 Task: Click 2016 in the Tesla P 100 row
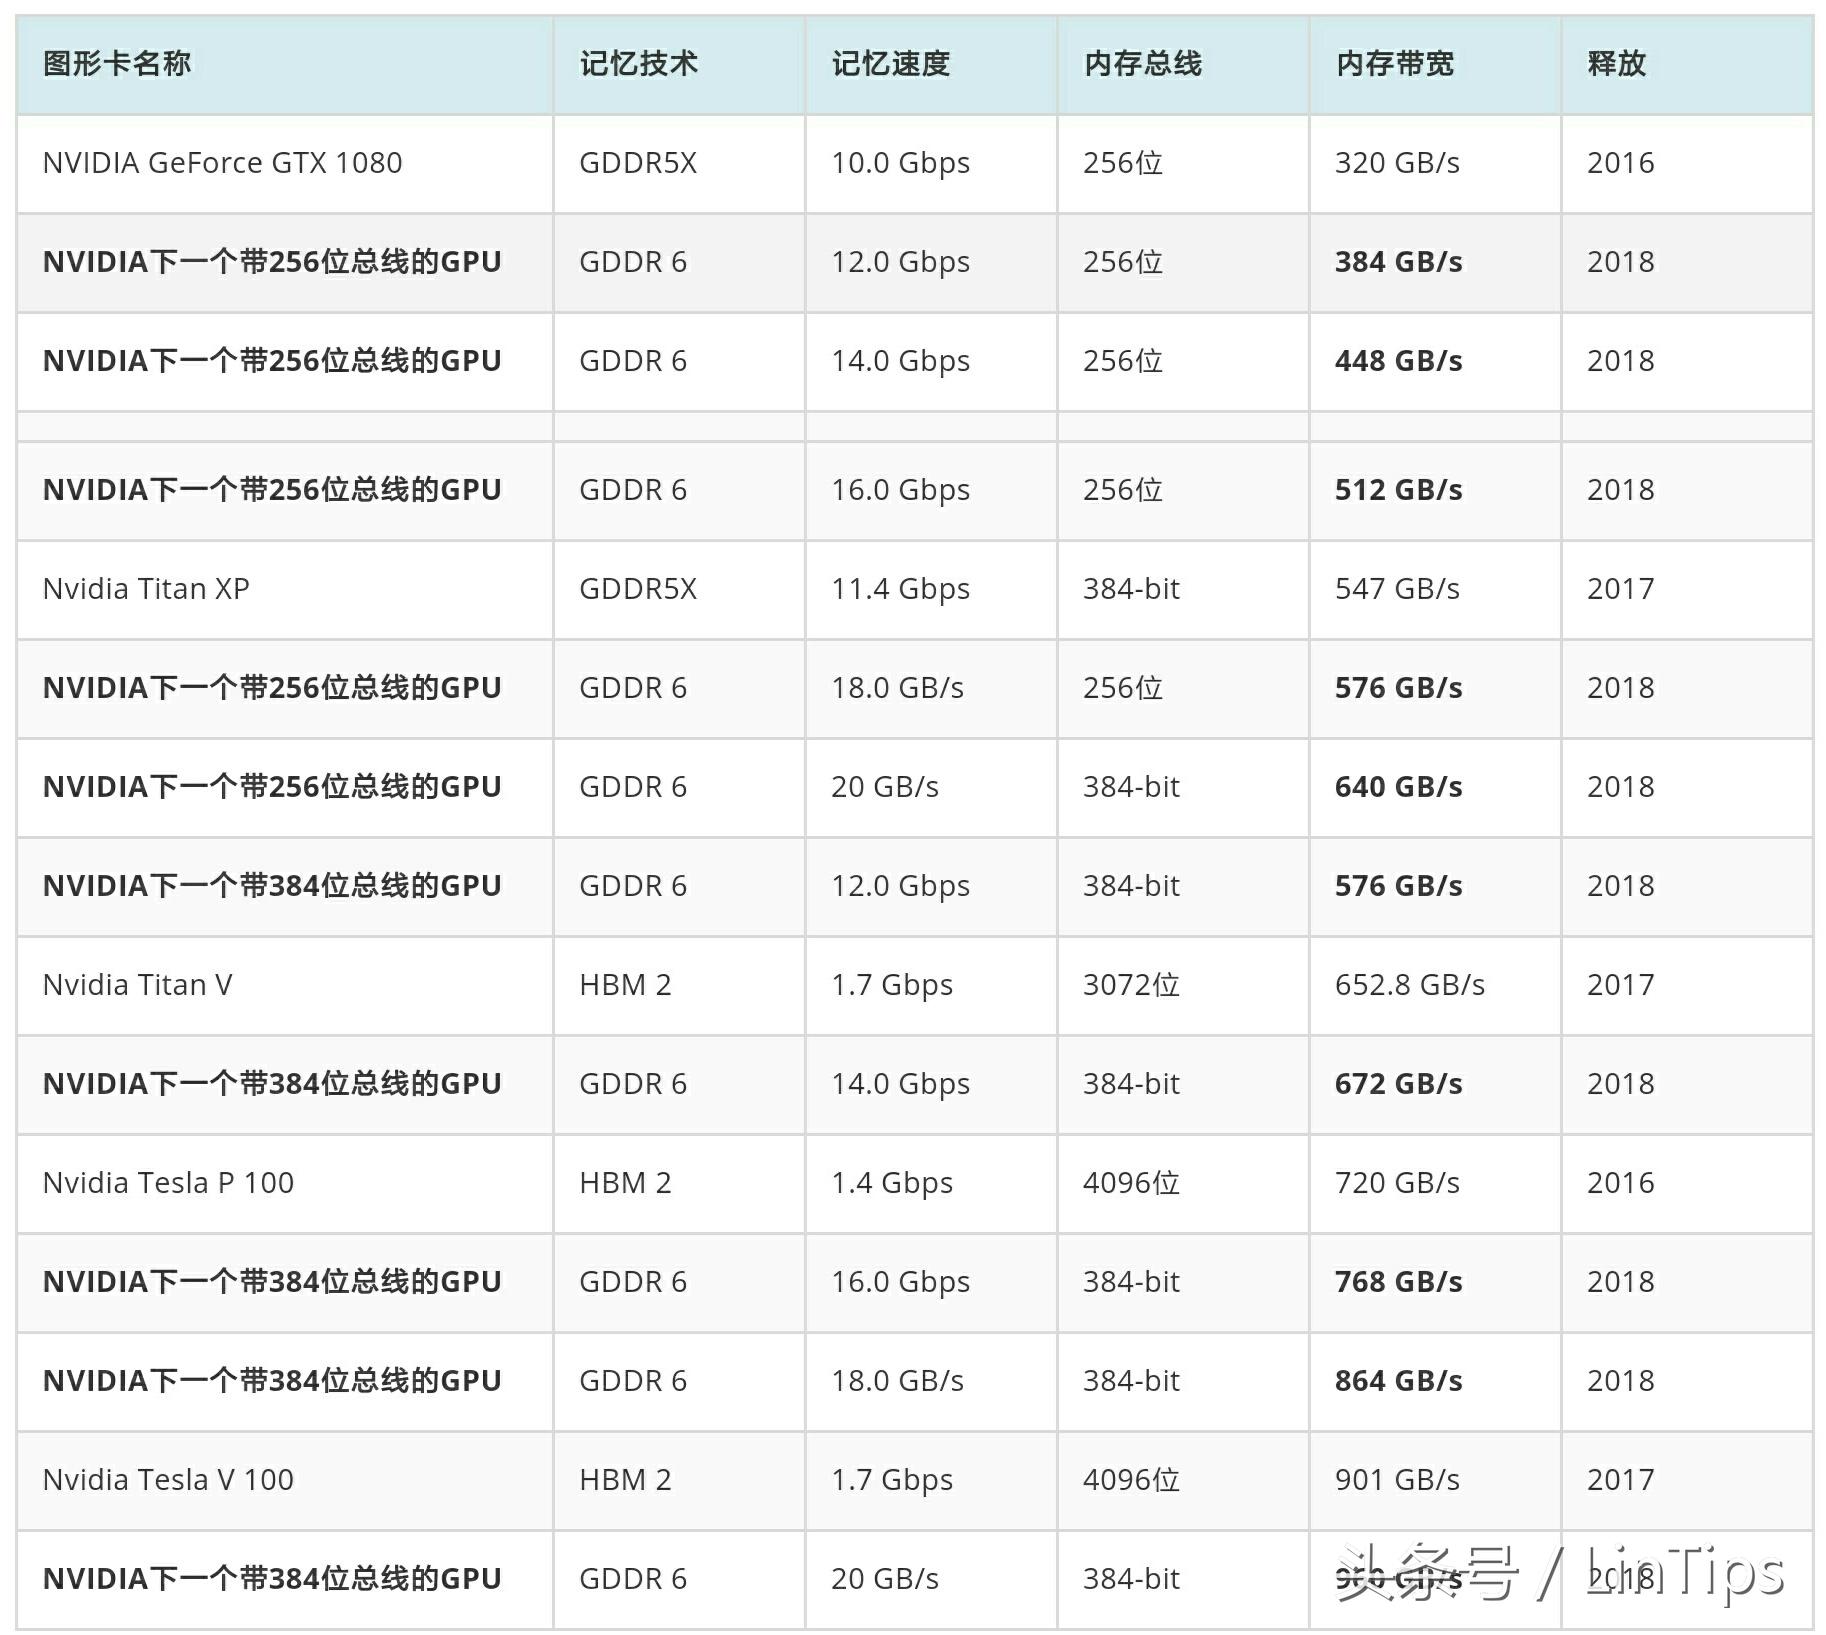[1620, 1183]
